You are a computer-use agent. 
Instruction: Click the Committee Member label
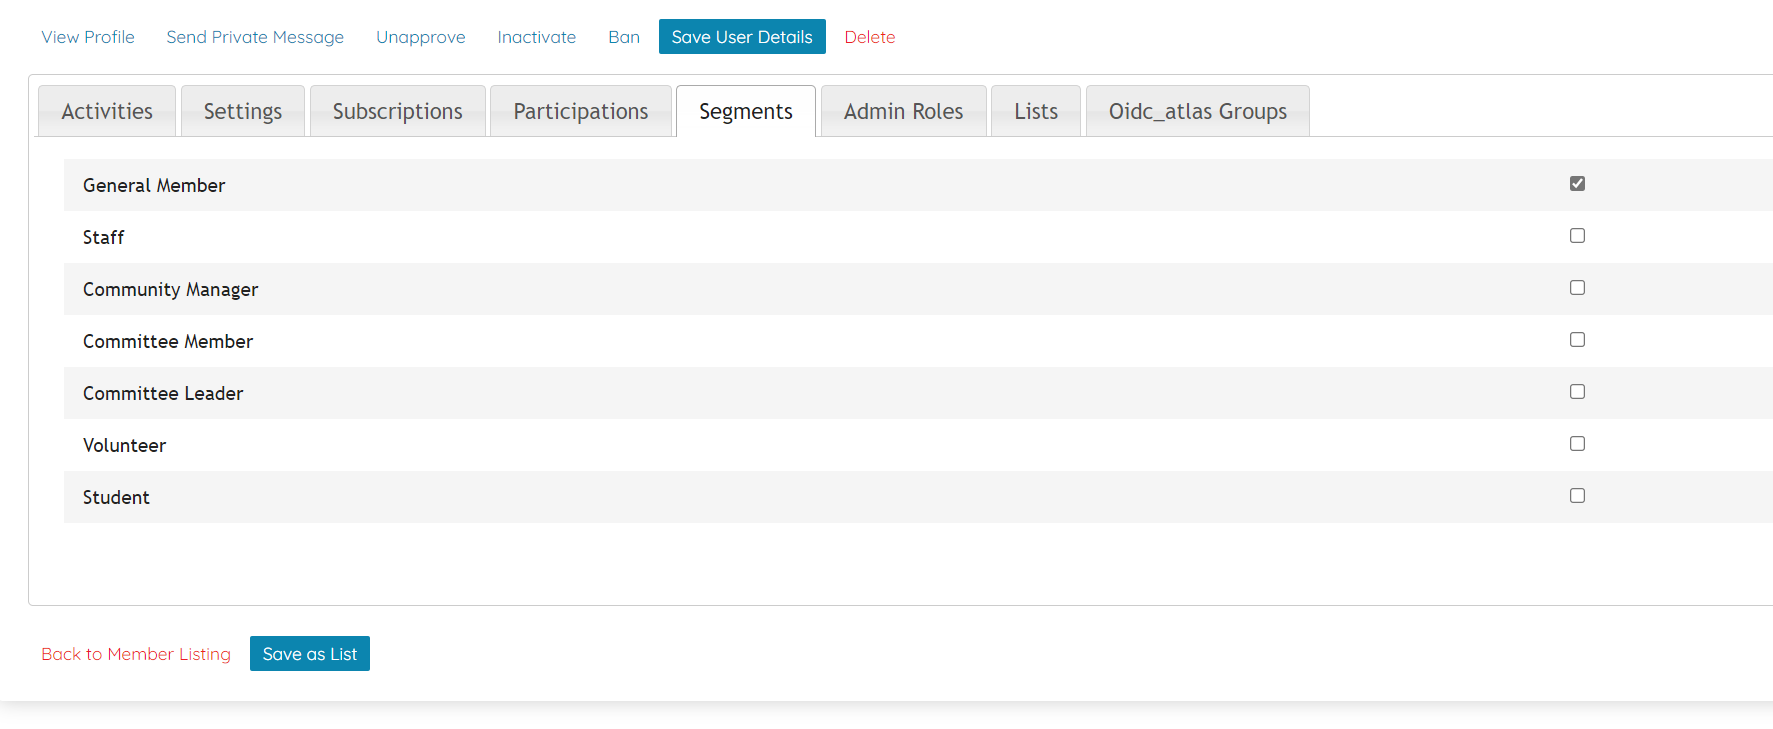(168, 341)
